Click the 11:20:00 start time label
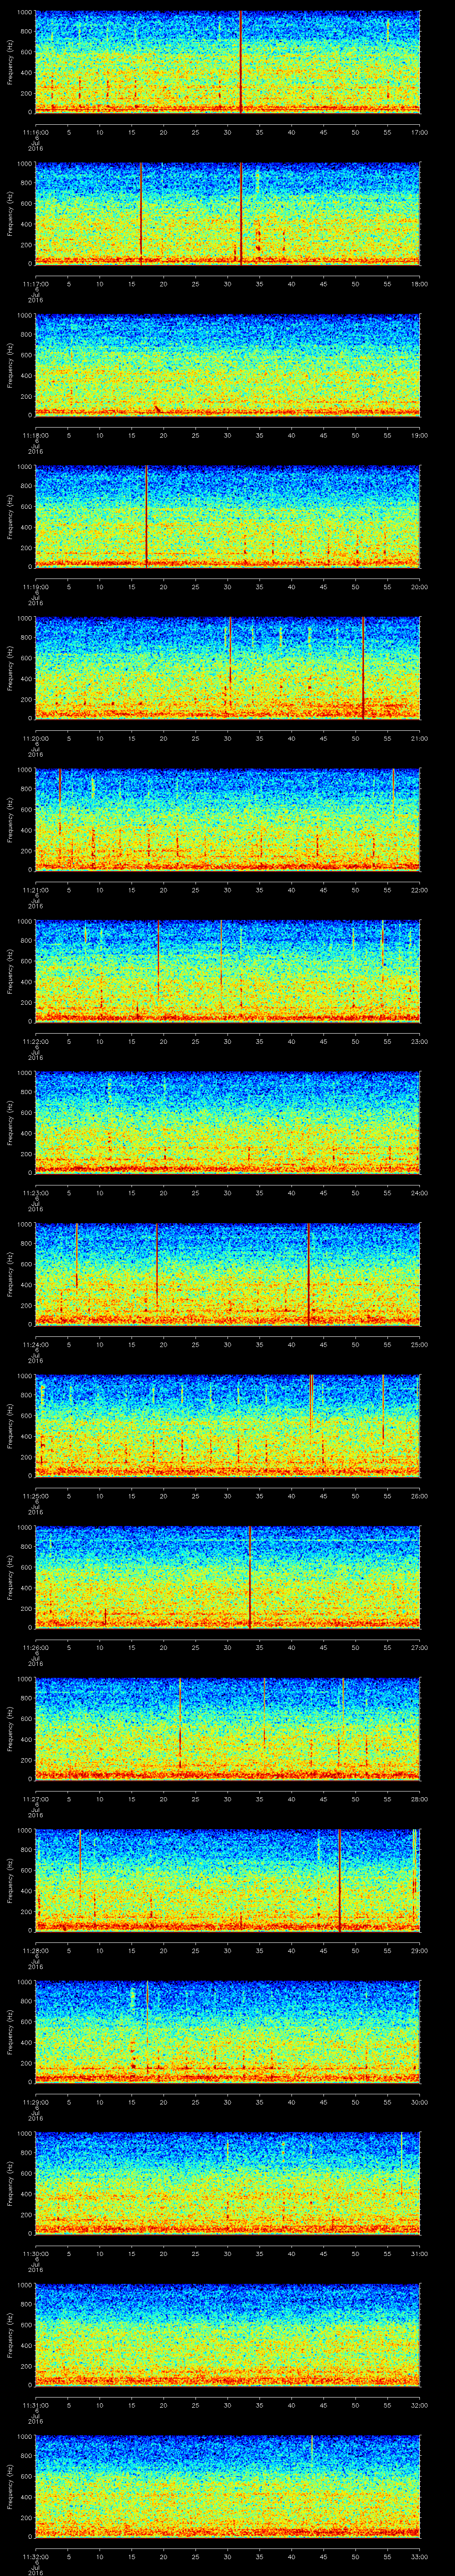 point(36,738)
